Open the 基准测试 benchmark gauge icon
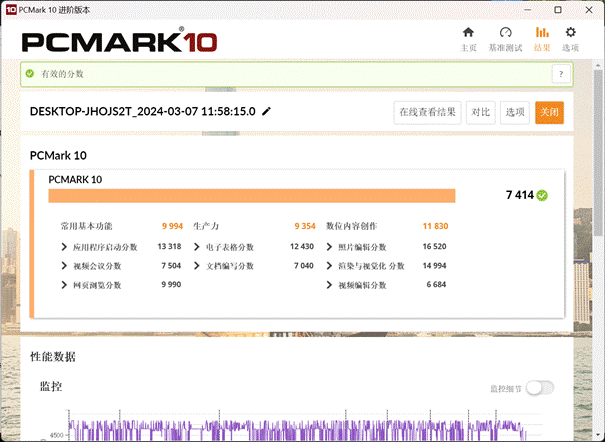Screen dimensions: 605x442 505,38
